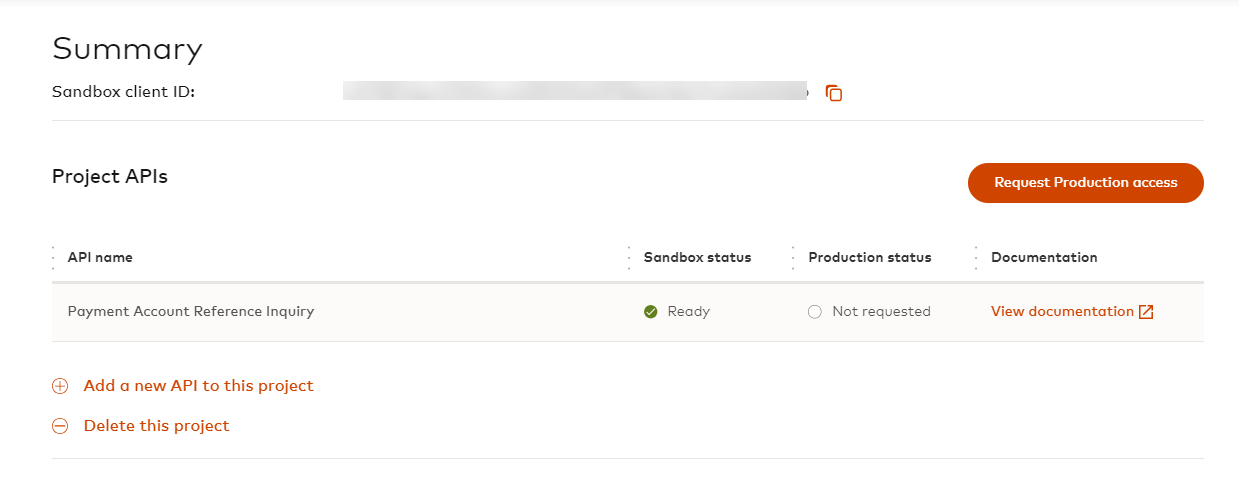
Task: Click the API name column header
Action: point(100,258)
